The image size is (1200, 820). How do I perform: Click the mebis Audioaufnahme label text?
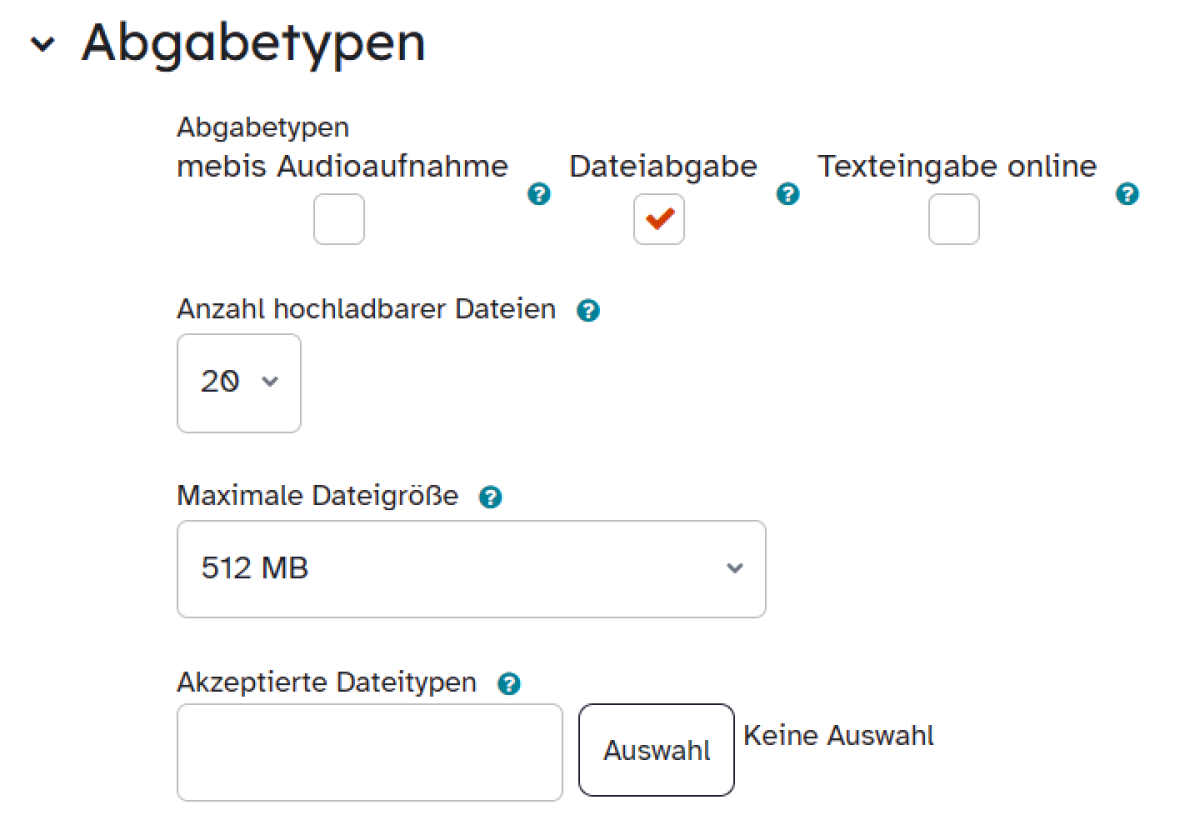pos(342,166)
